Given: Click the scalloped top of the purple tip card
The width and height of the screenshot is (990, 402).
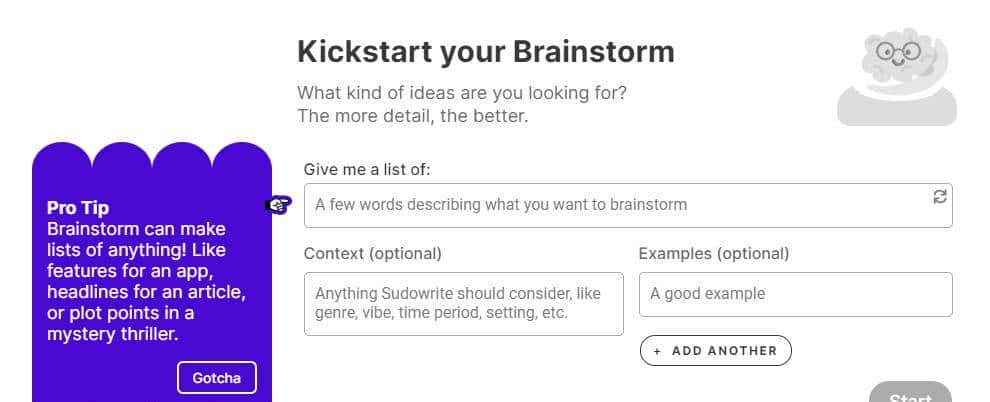Looking at the screenshot, I should coord(152,157).
